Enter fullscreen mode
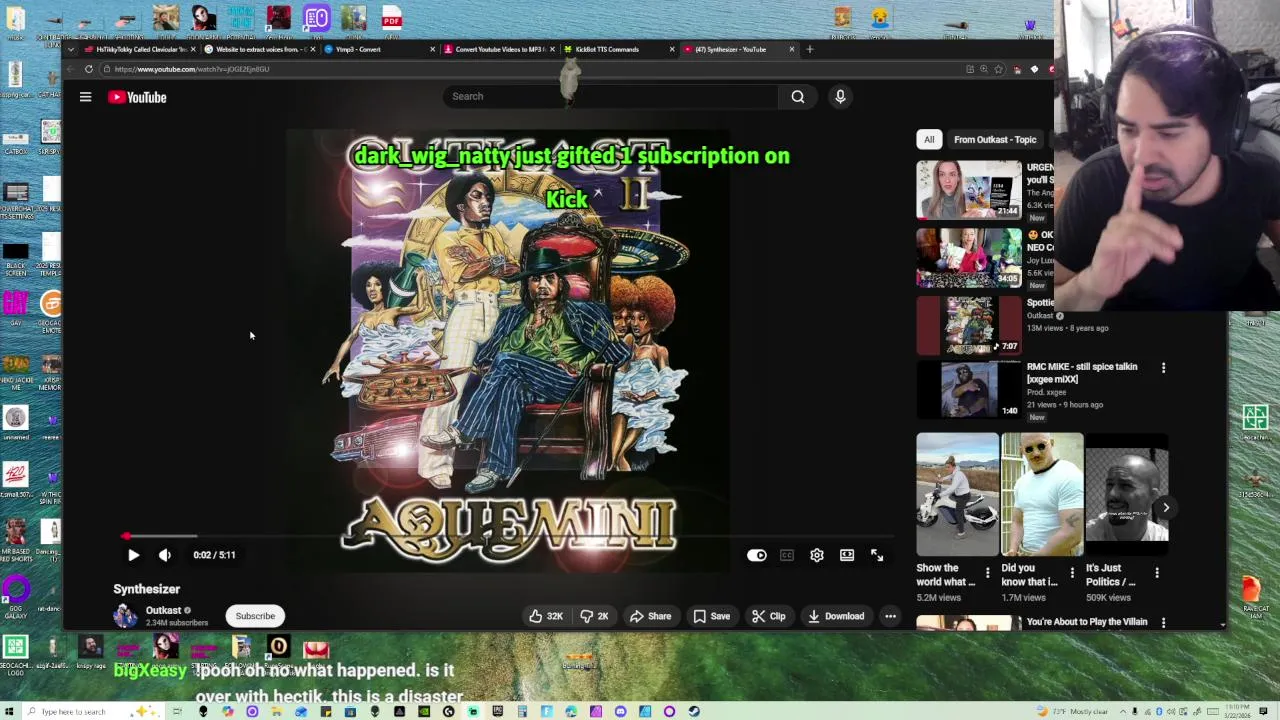This screenshot has width=1280, height=720. point(877,555)
